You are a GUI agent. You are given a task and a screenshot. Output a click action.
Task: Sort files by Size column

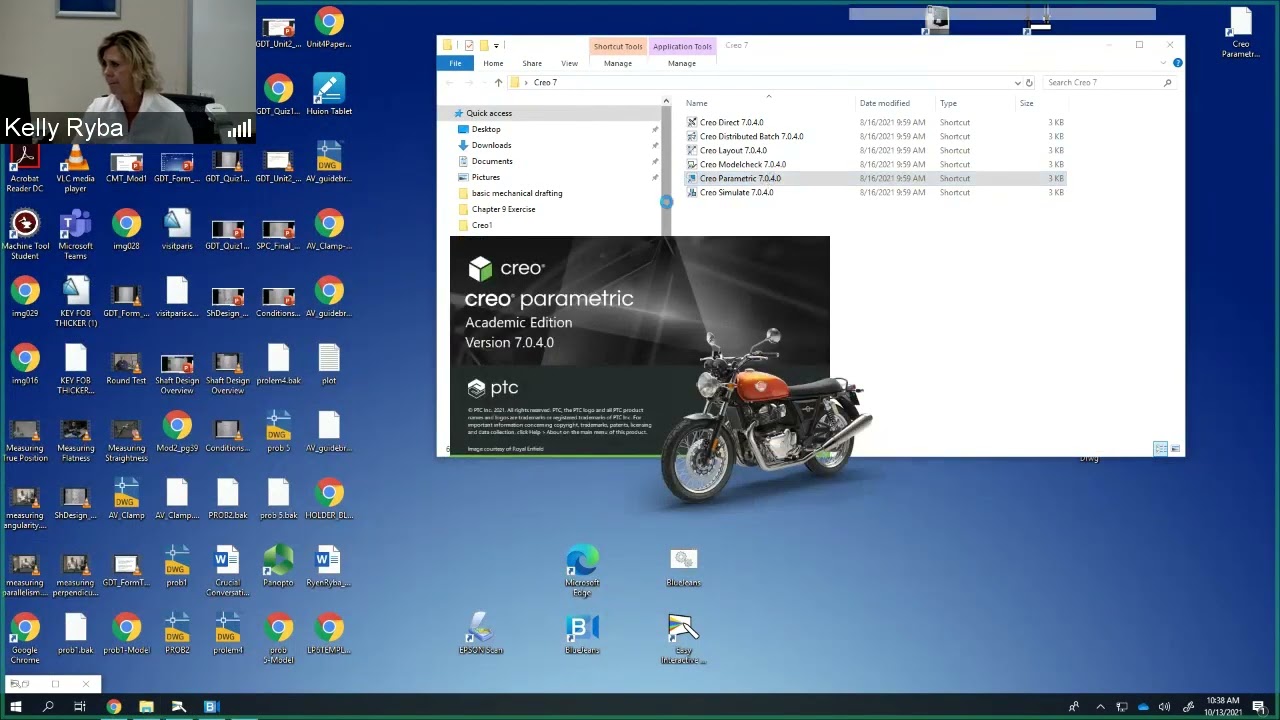[1026, 103]
